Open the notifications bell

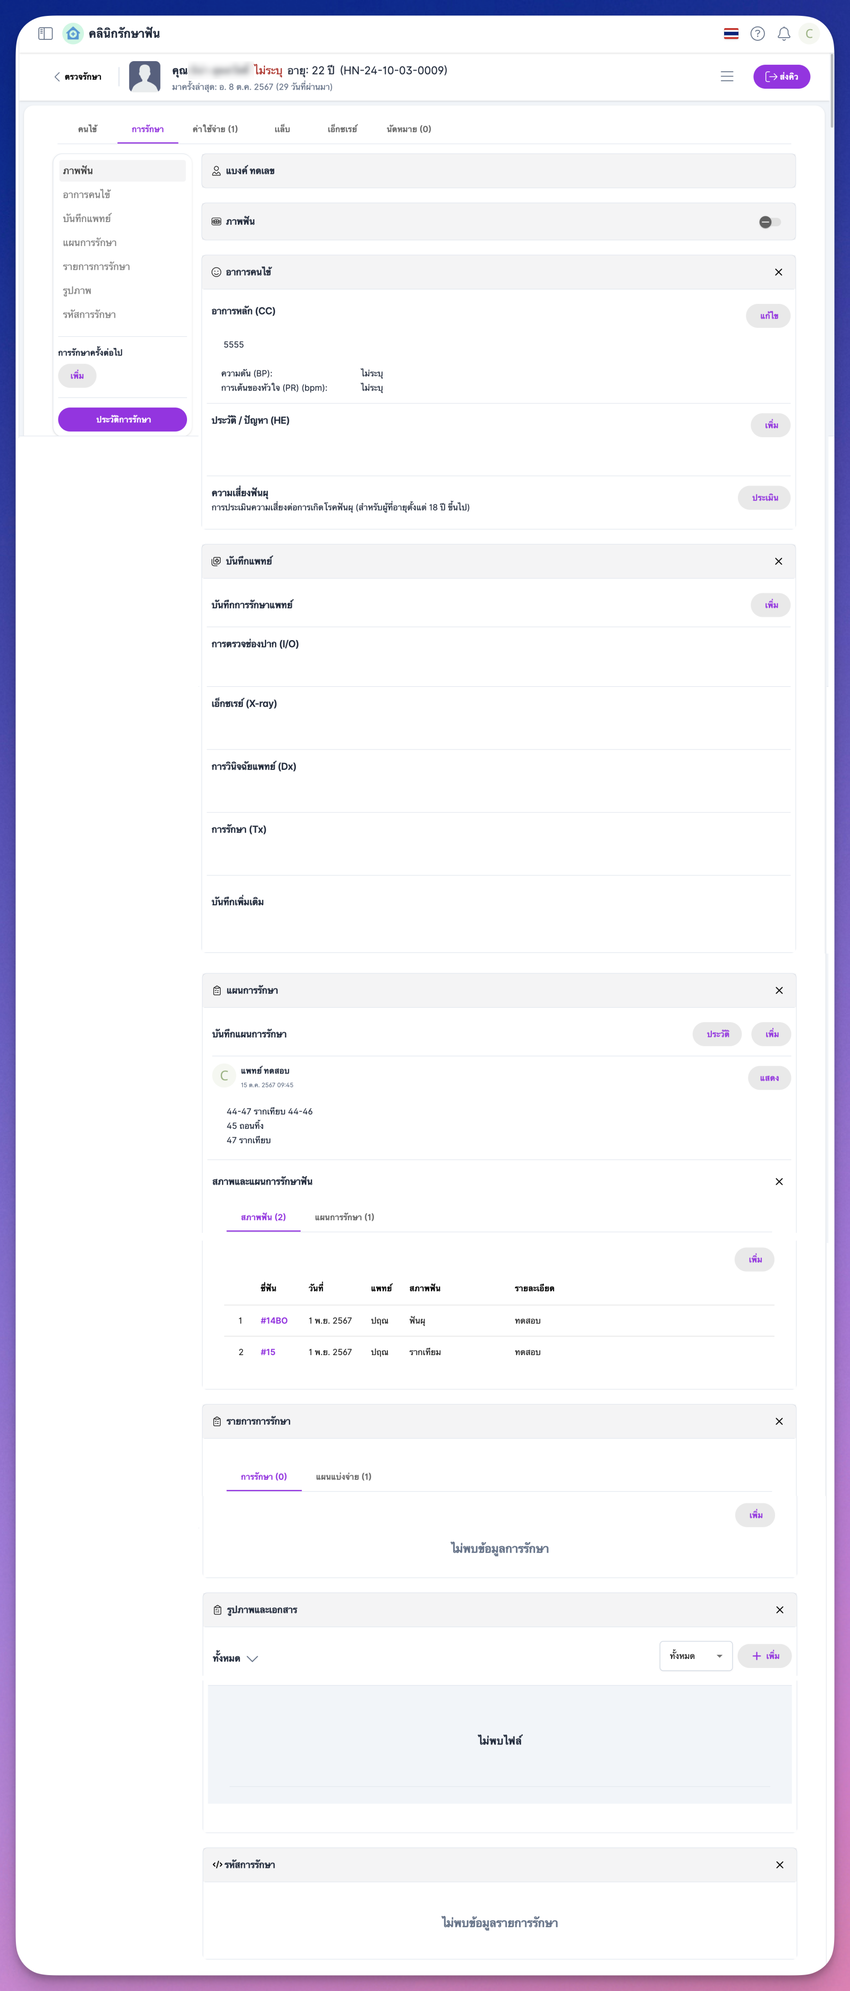[x=784, y=34]
